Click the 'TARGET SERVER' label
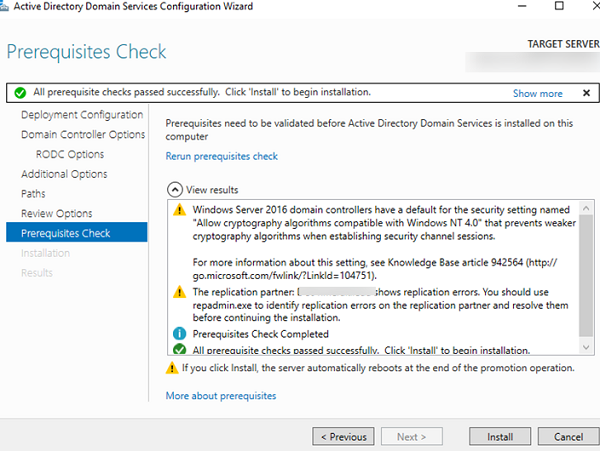Image resolution: width=600 pixels, height=451 pixels. point(563,44)
